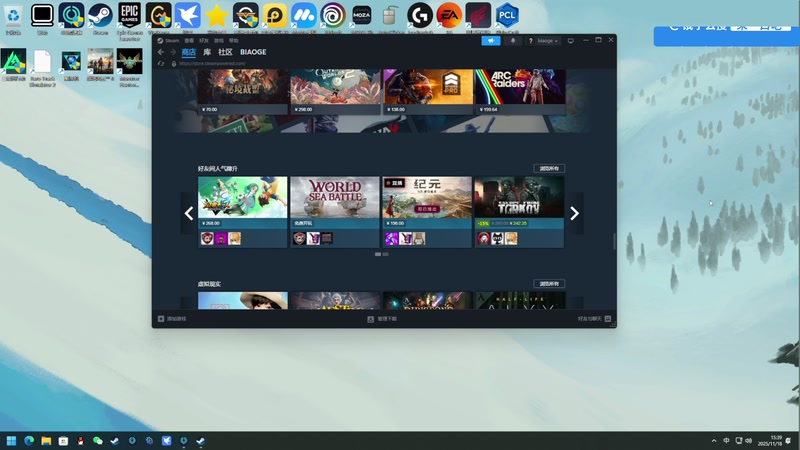Click 浏览所有 beside 好友间人气飙升

(x=549, y=168)
